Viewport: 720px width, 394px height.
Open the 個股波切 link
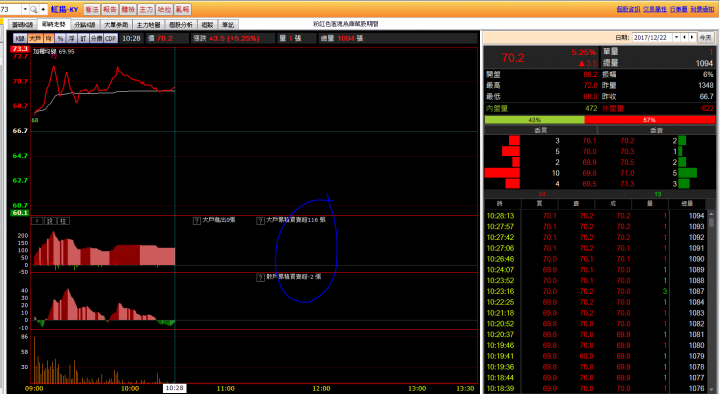(x=628, y=9)
